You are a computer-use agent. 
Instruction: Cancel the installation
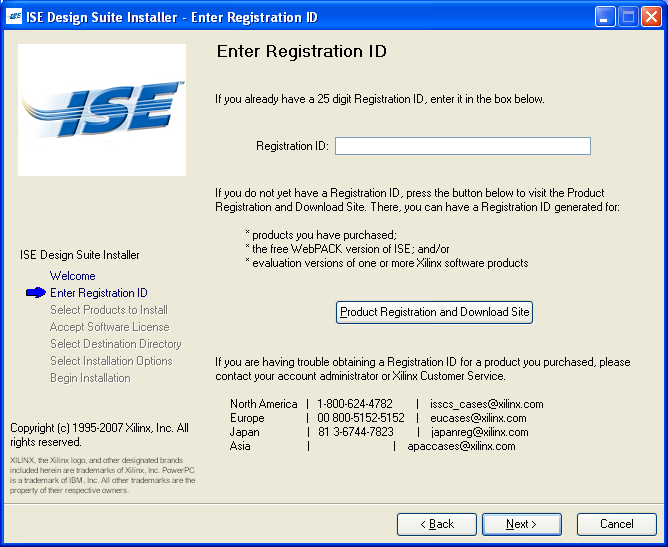tap(616, 524)
